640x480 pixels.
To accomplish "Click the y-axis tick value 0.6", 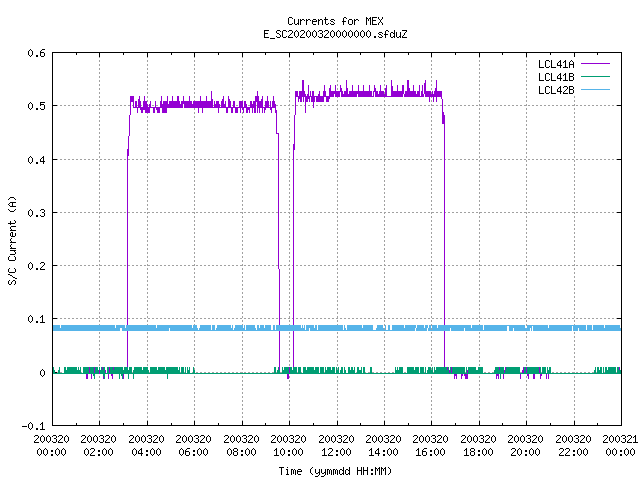I will coord(36,53).
